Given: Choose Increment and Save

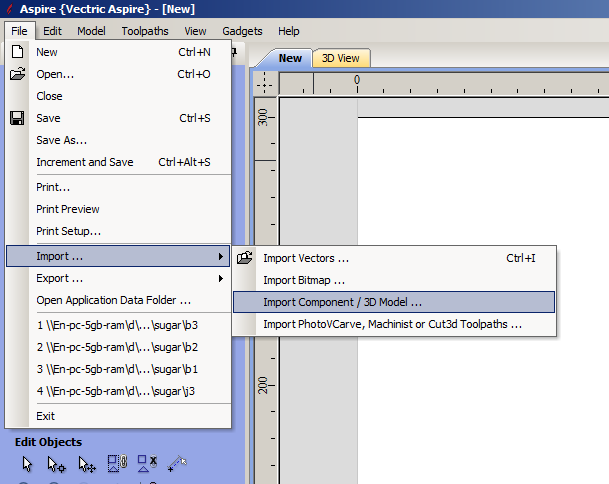Looking at the screenshot, I should [118, 162].
